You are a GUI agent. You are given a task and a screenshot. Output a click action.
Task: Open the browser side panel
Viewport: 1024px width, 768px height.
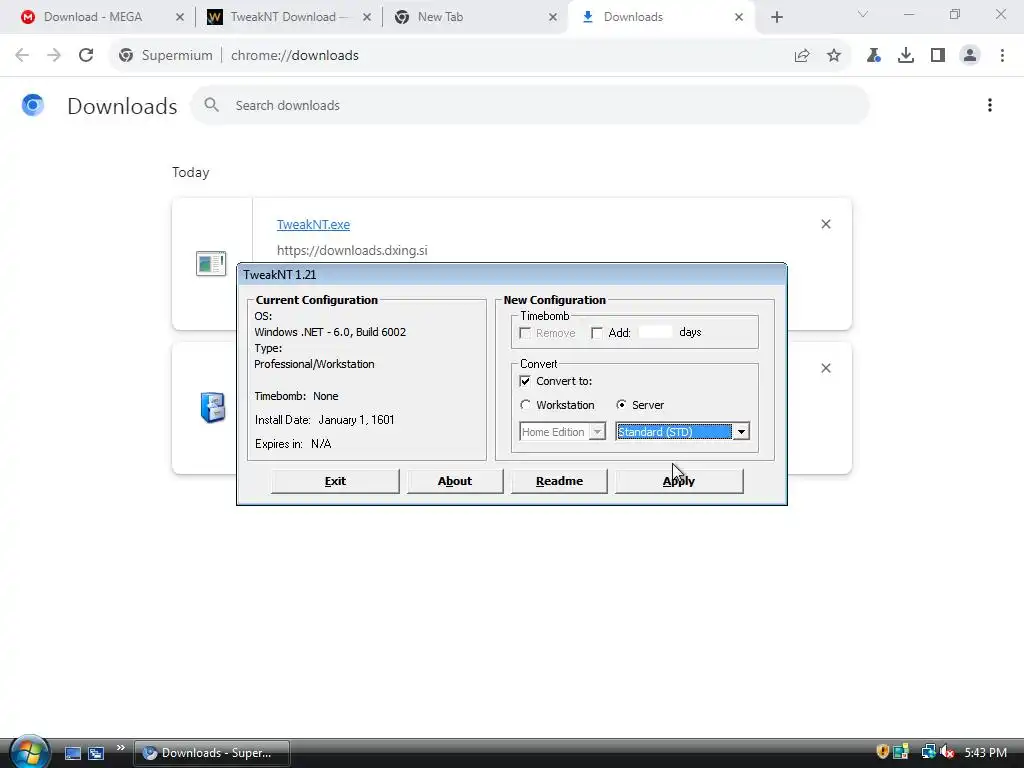pos(938,56)
